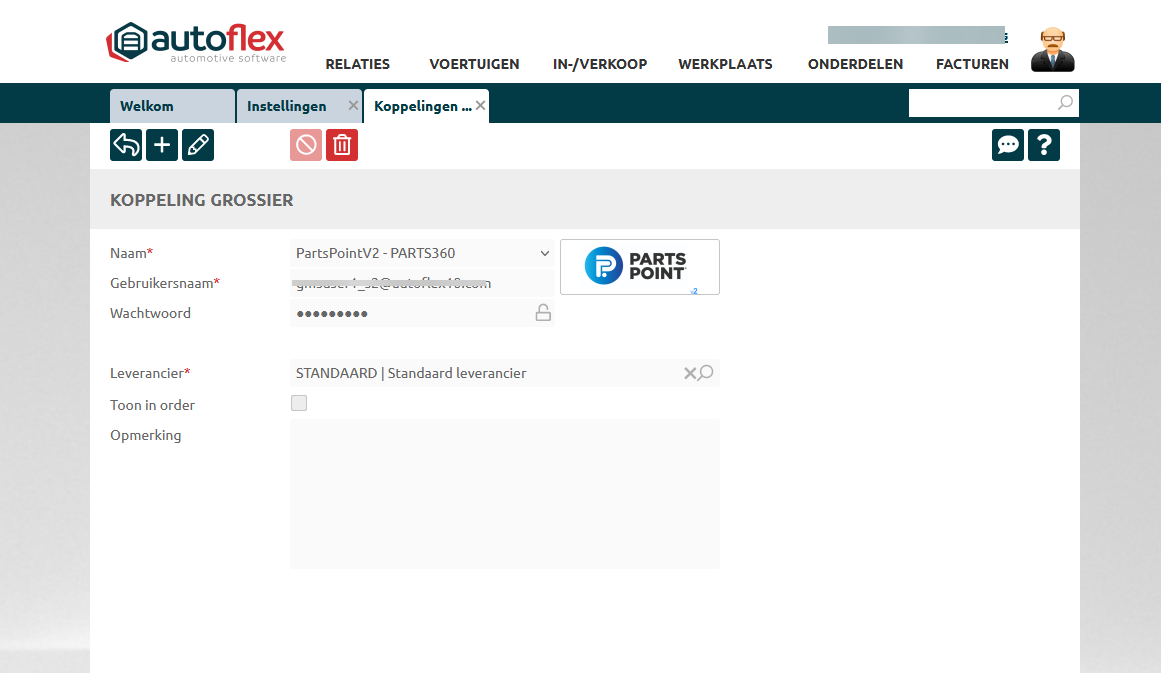Enable the Toon in order checkbox
The image size is (1161, 673).
299,404
